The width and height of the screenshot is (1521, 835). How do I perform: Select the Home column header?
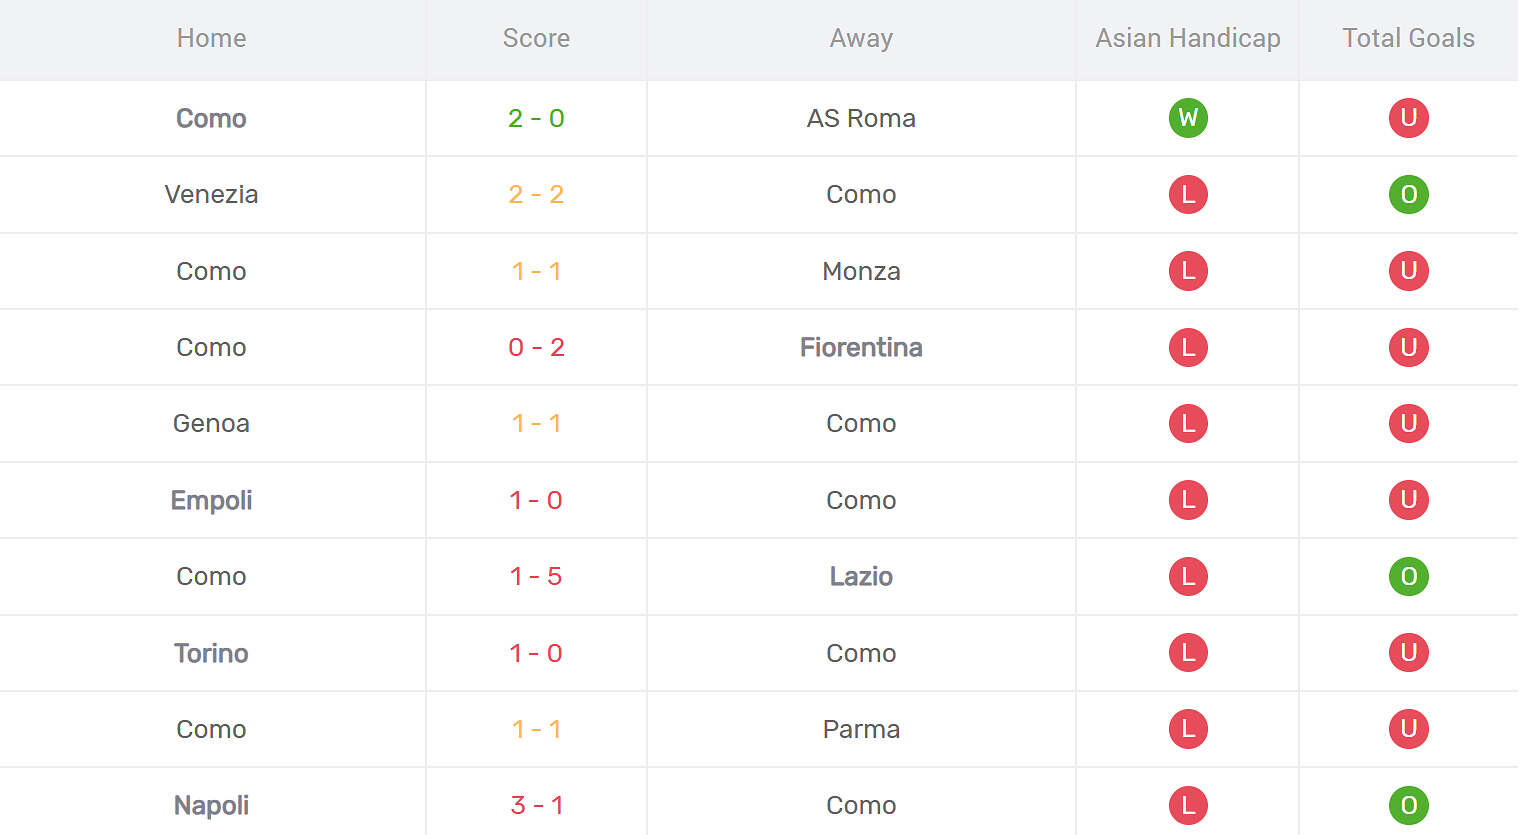click(211, 38)
